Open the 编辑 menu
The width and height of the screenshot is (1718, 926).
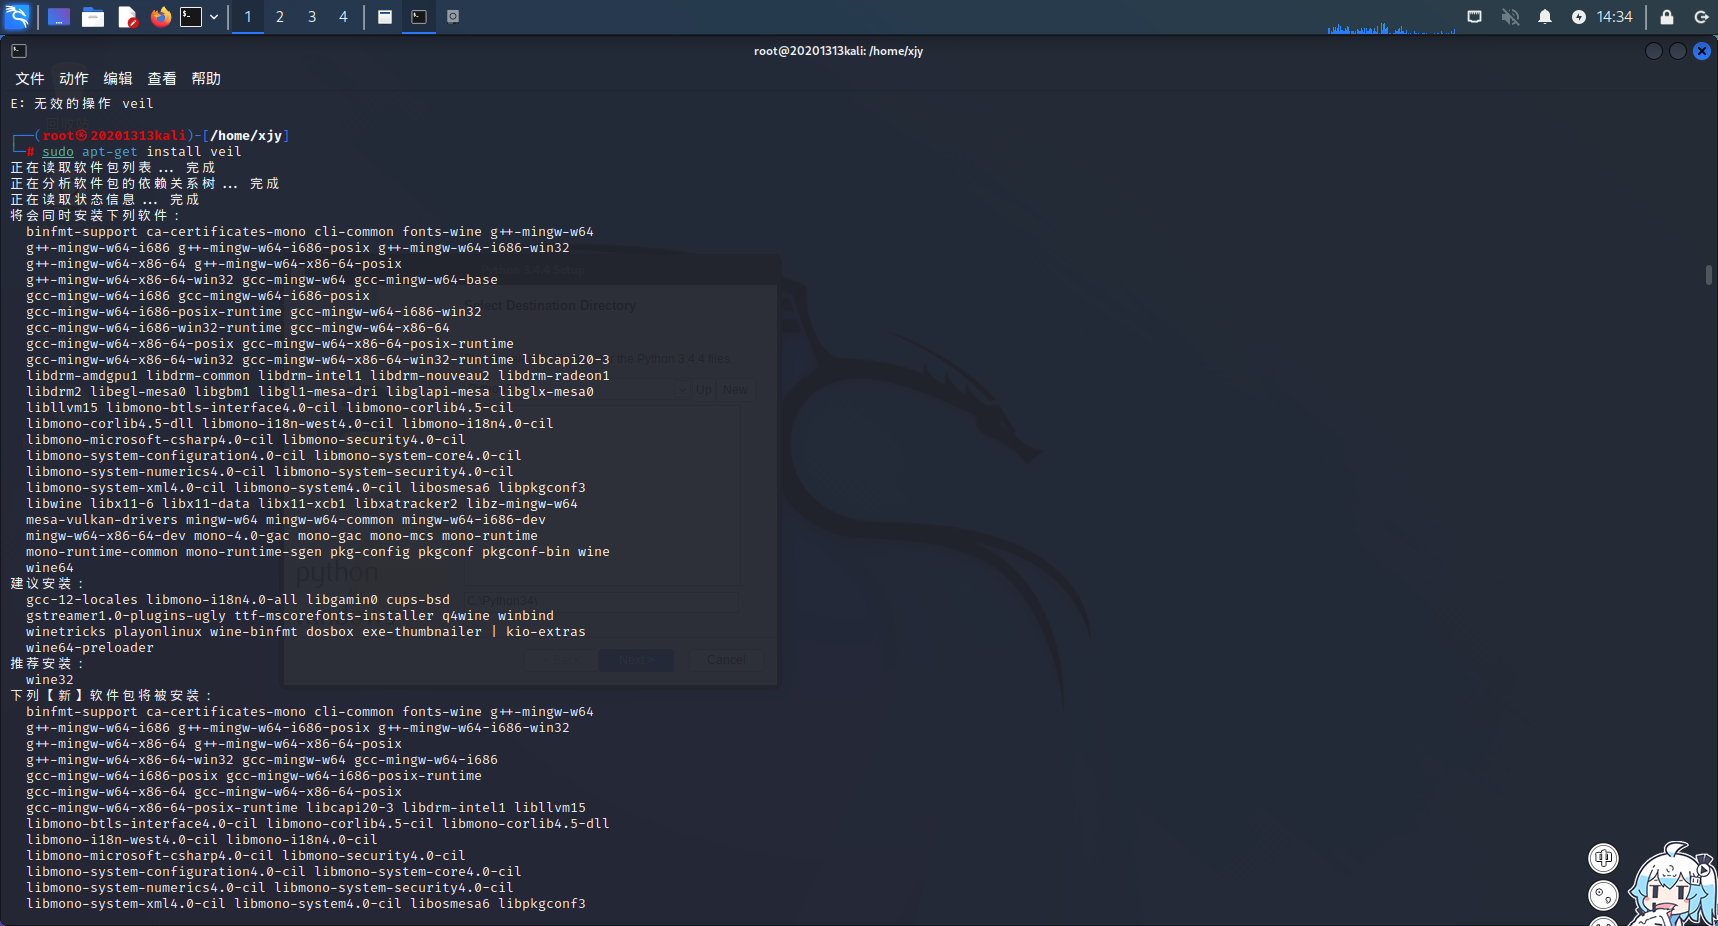(118, 79)
